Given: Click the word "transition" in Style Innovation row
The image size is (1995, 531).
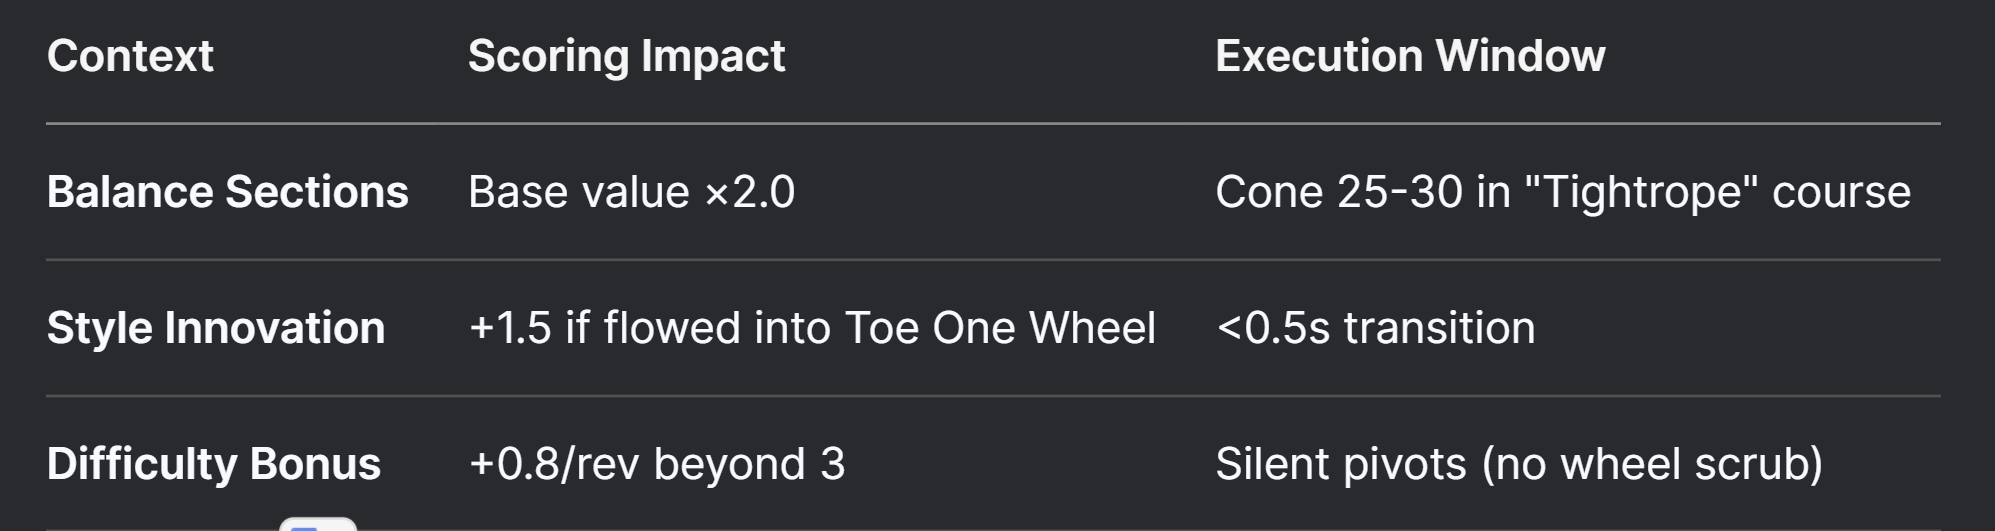Looking at the screenshot, I should tap(1439, 328).
